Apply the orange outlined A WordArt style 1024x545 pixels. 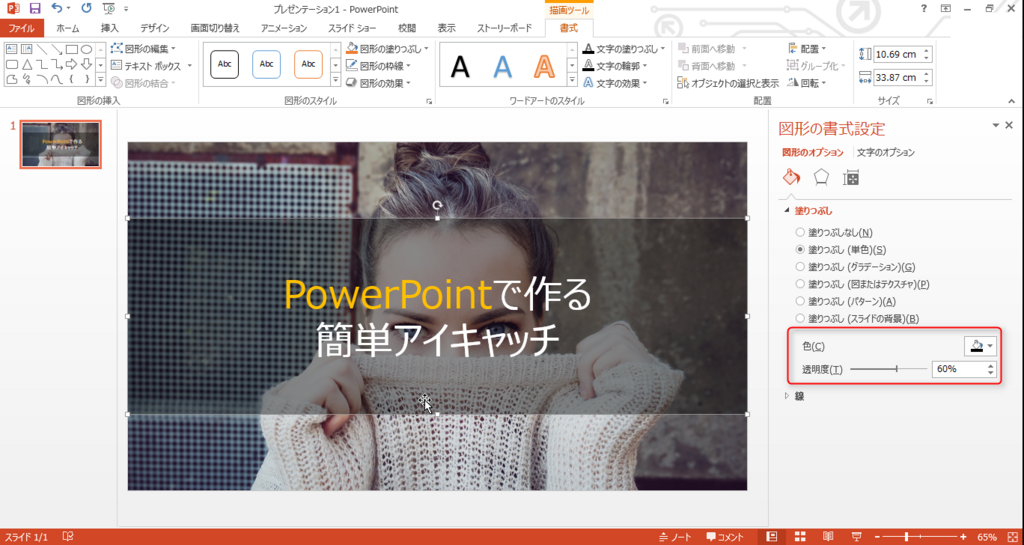543,66
